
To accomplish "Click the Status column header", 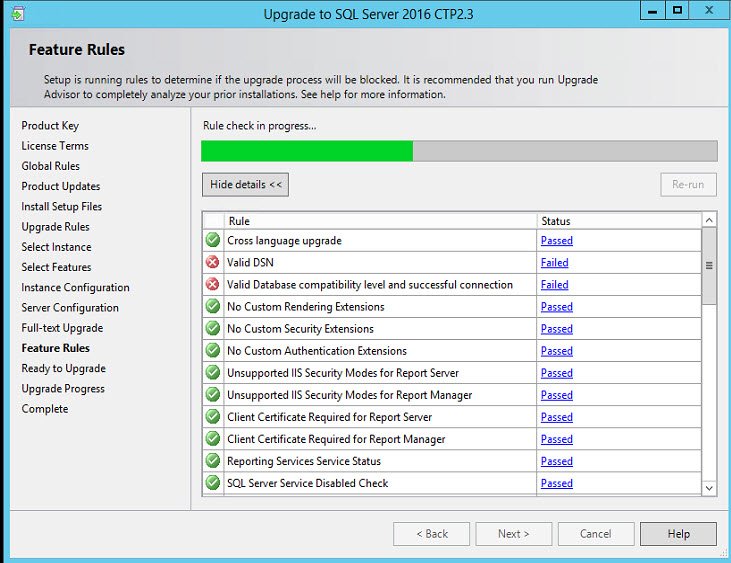I will tap(619, 221).
